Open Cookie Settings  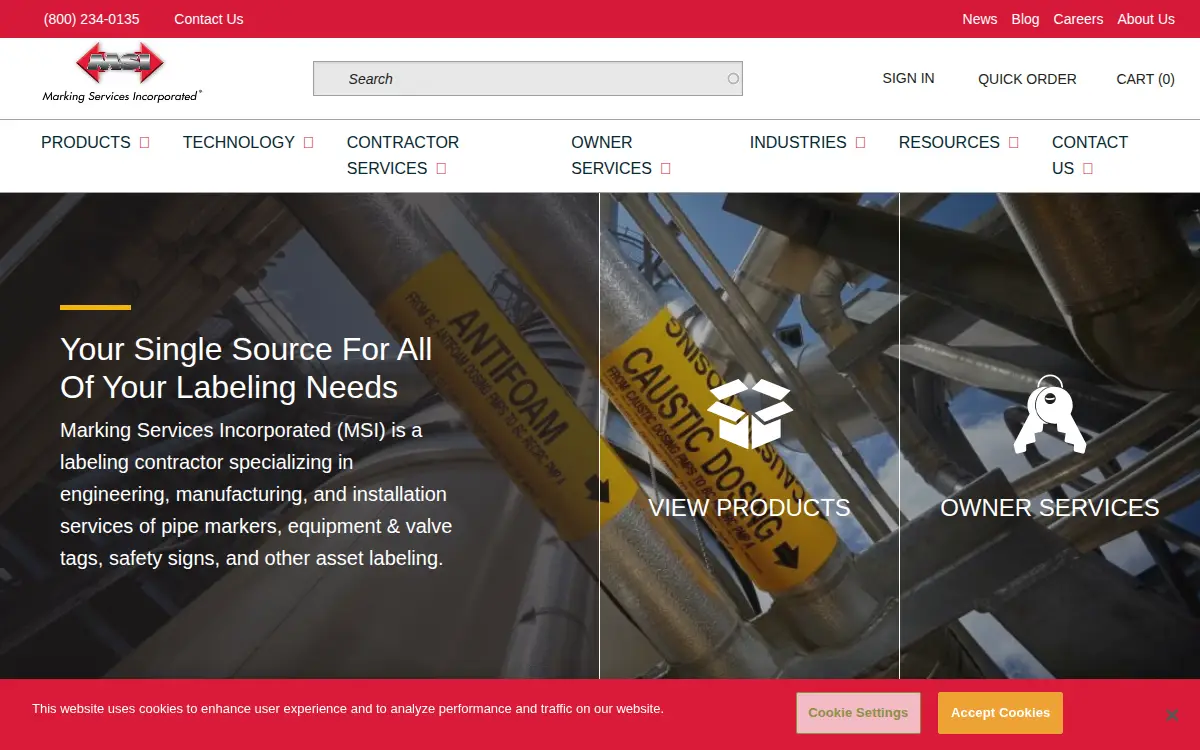click(x=858, y=713)
